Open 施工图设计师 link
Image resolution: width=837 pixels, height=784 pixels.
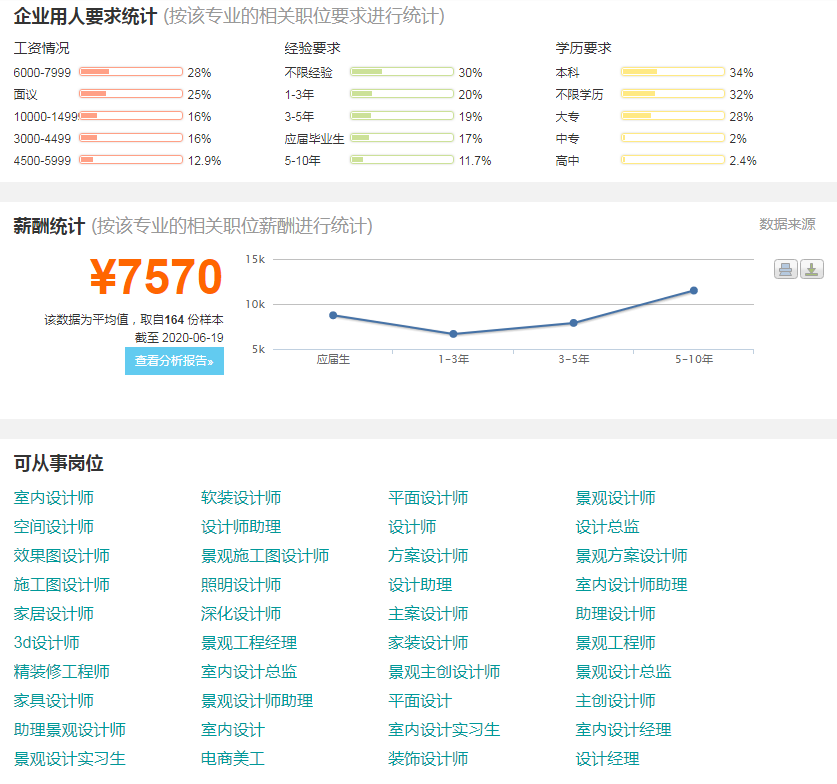tap(61, 584)
